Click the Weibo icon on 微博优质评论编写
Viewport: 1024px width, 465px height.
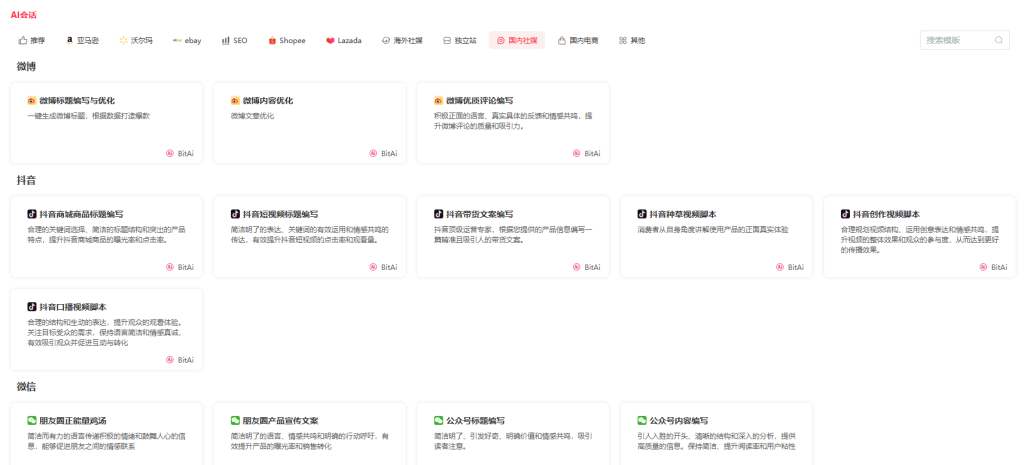439,100
